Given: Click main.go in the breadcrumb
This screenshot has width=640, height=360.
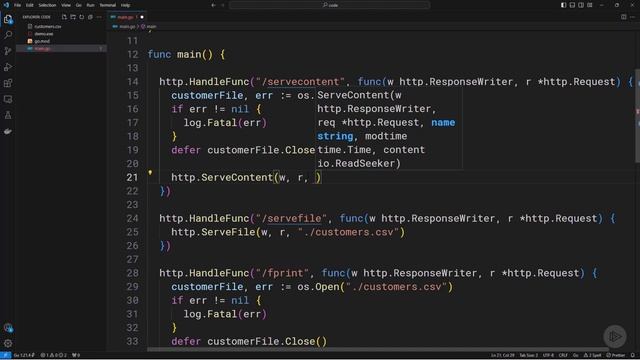Looking at the screenshot, I should coord(127,27).
